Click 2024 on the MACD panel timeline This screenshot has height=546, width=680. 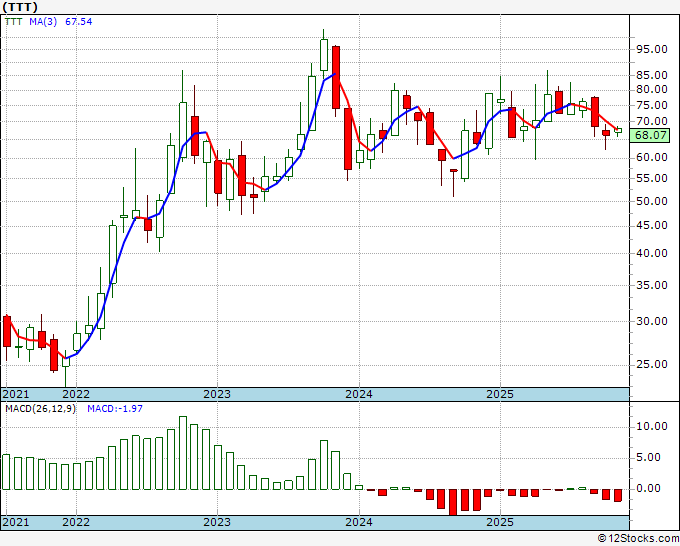(x=358, y=522)
